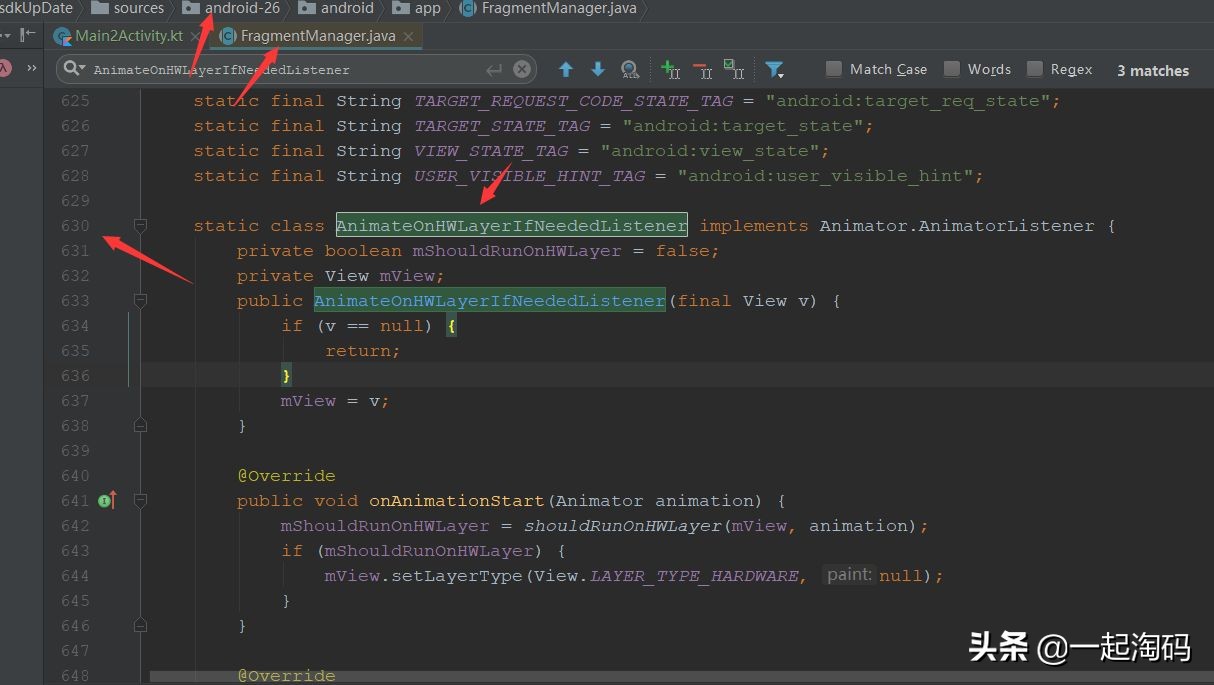
Task: Click inside the find search text field
Action: tap(280, 70)
